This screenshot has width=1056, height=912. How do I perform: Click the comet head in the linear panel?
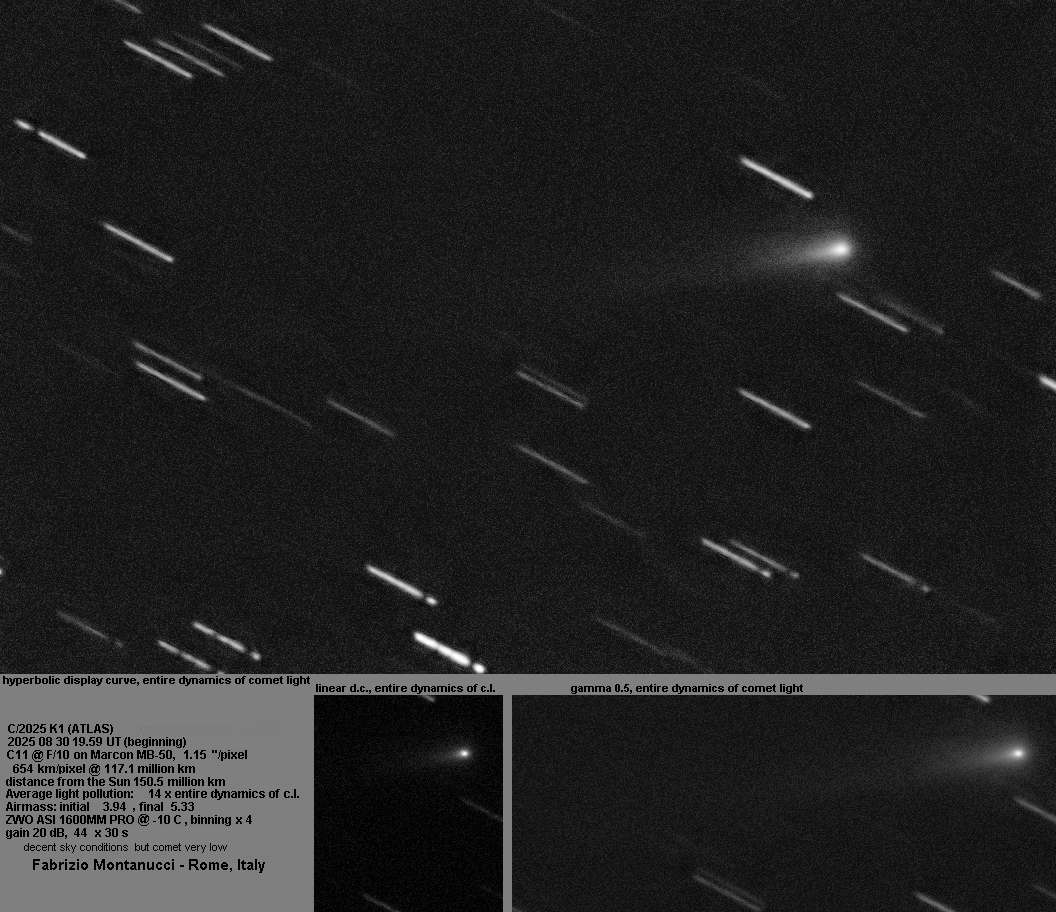[x=463, y=752]
